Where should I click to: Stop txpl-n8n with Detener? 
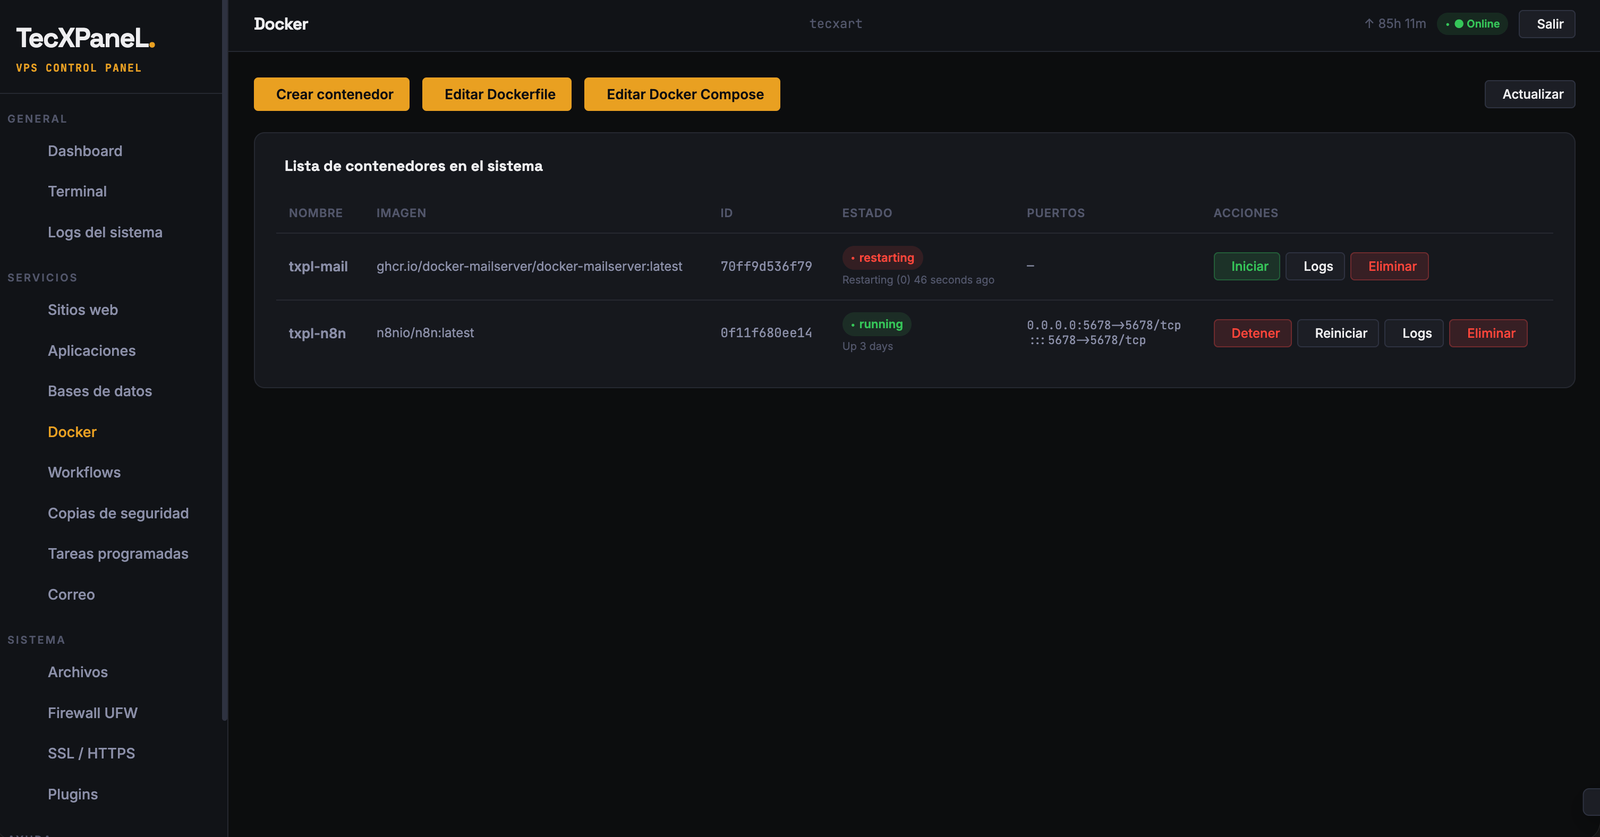(1253, 333)
